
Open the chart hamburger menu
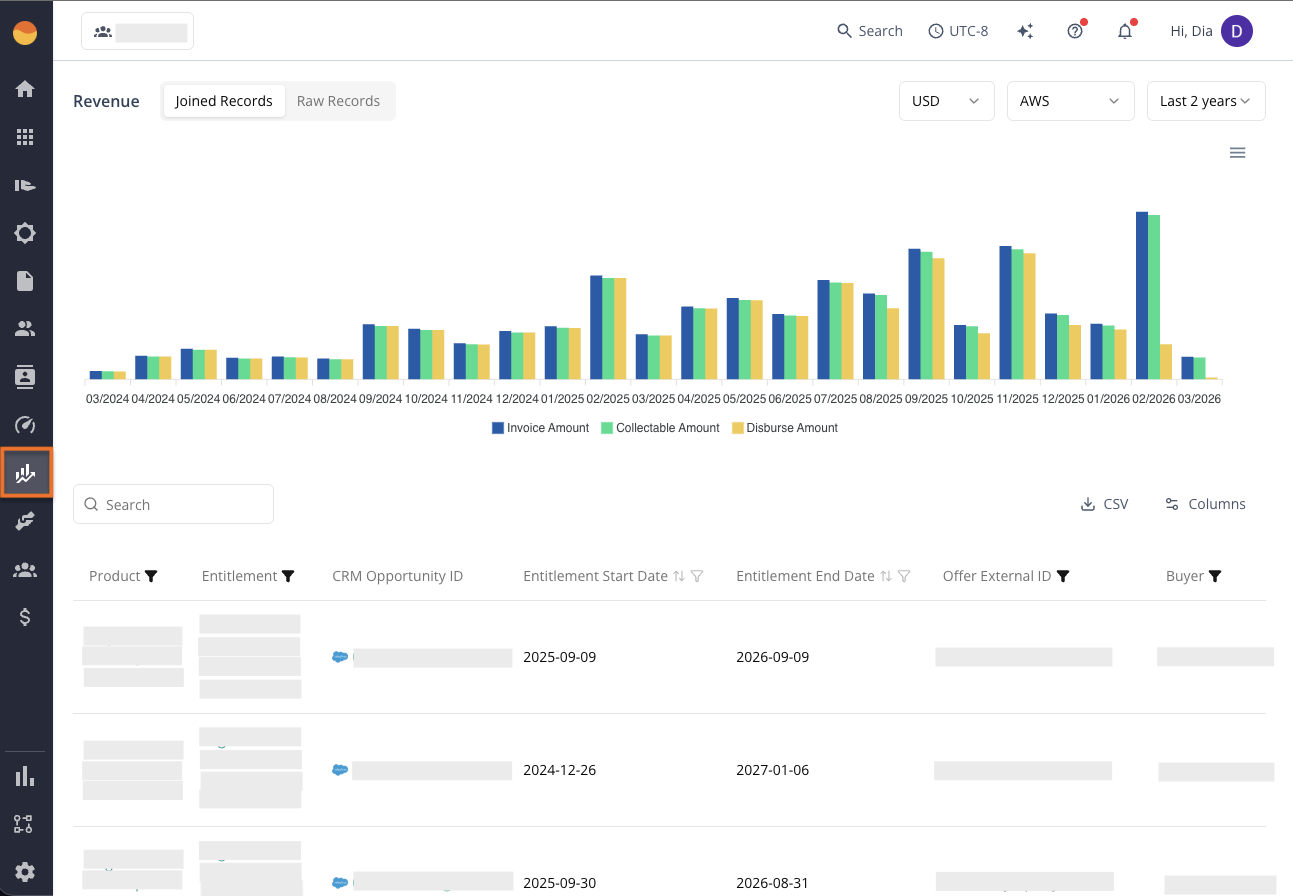click(x=1237, y=153)
